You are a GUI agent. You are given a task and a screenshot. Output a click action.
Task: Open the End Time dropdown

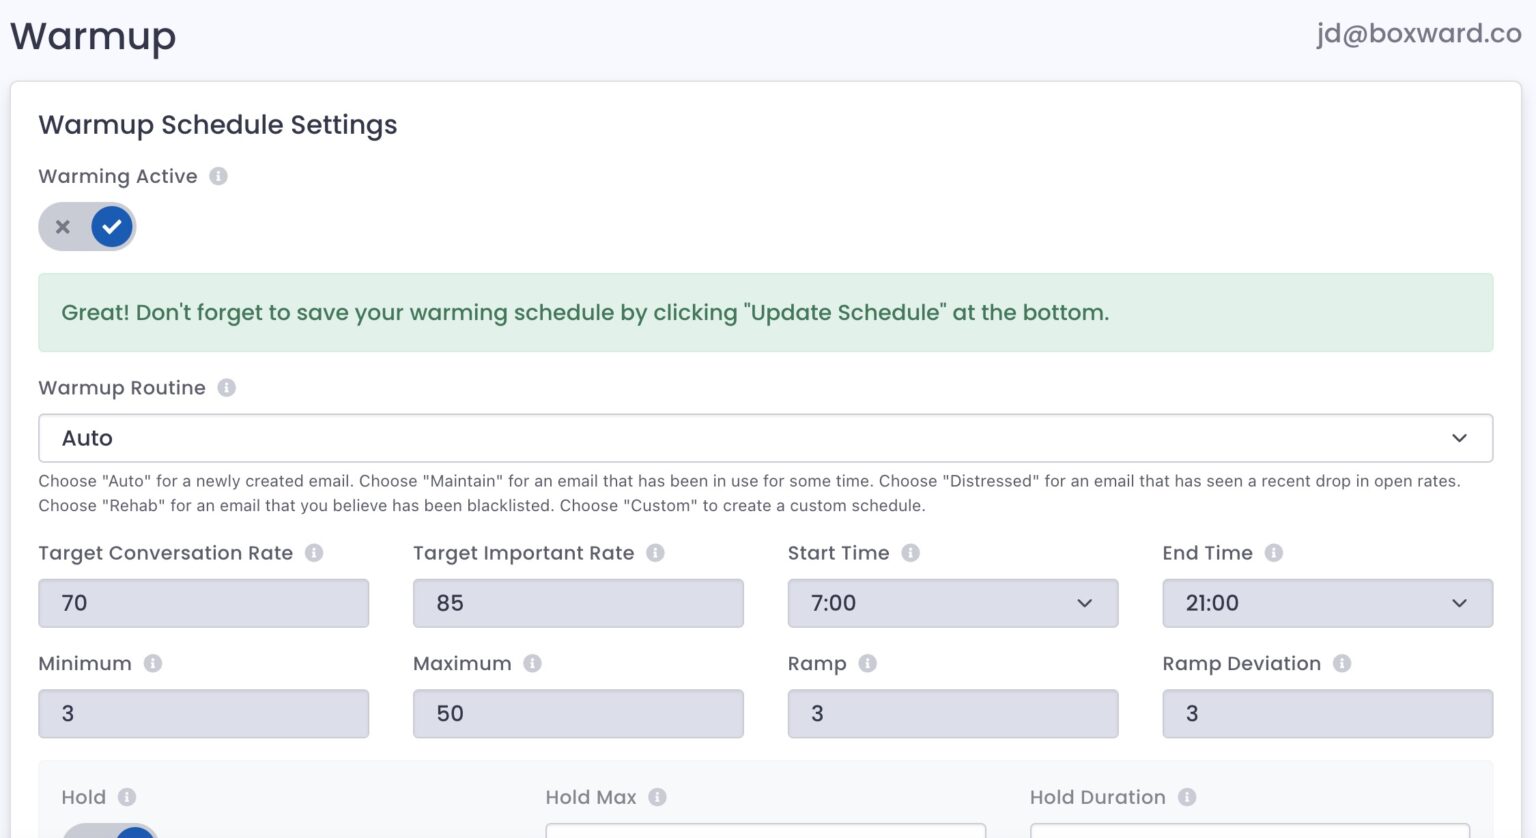[1327, 603]
